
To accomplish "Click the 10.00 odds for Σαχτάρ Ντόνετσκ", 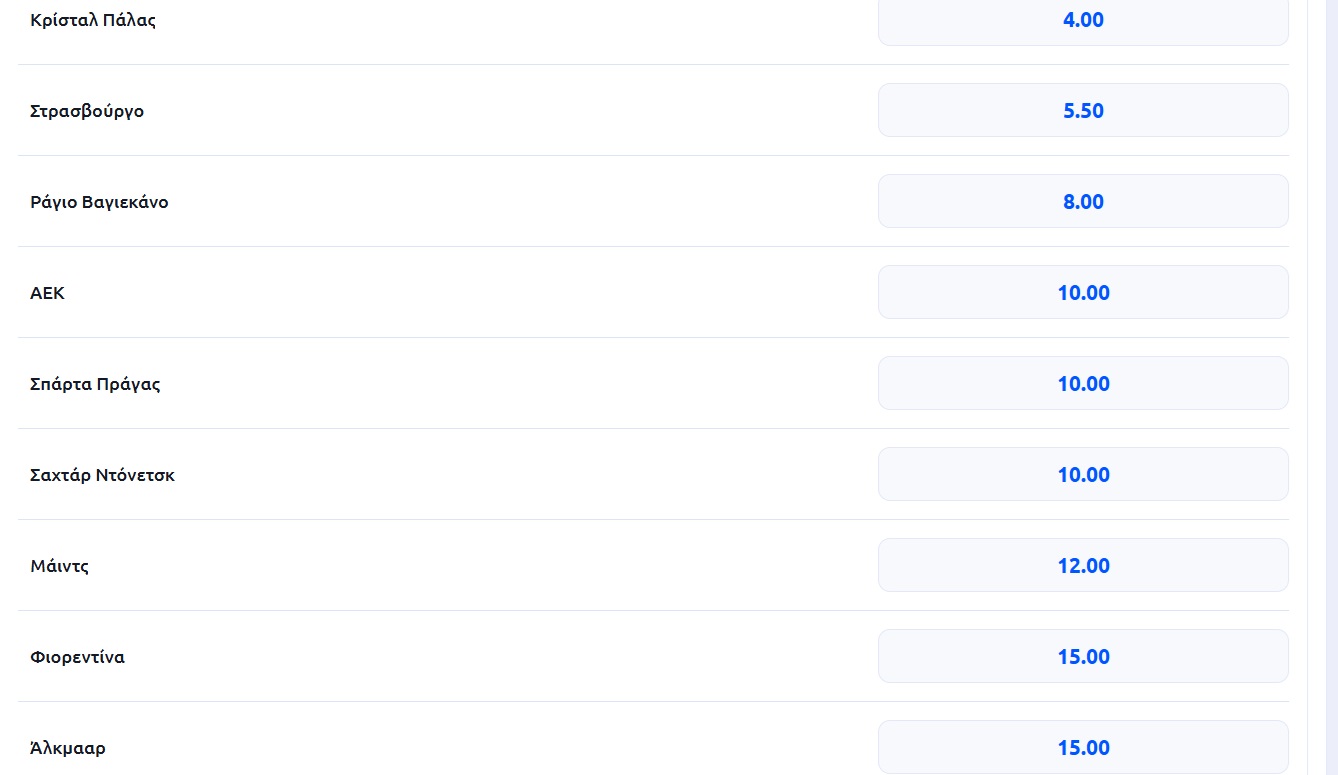I will (1083, 474).
